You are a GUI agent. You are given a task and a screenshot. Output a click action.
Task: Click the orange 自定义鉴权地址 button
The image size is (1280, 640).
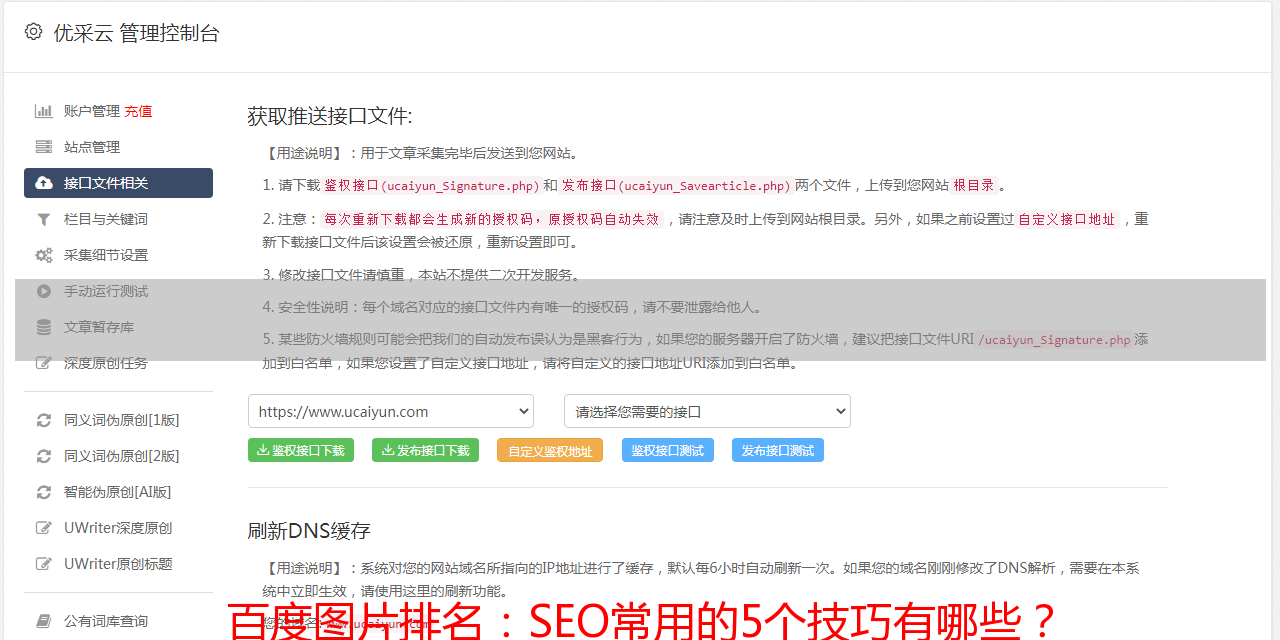550,450
